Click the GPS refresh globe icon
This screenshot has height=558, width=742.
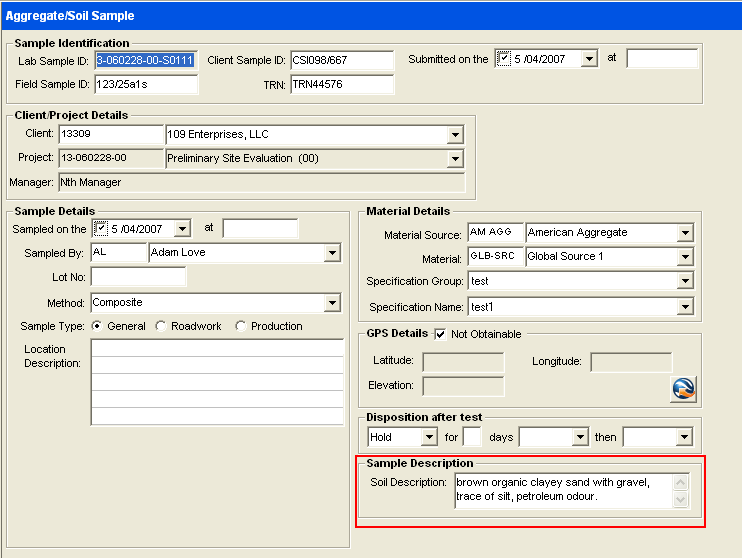(683, 388)
